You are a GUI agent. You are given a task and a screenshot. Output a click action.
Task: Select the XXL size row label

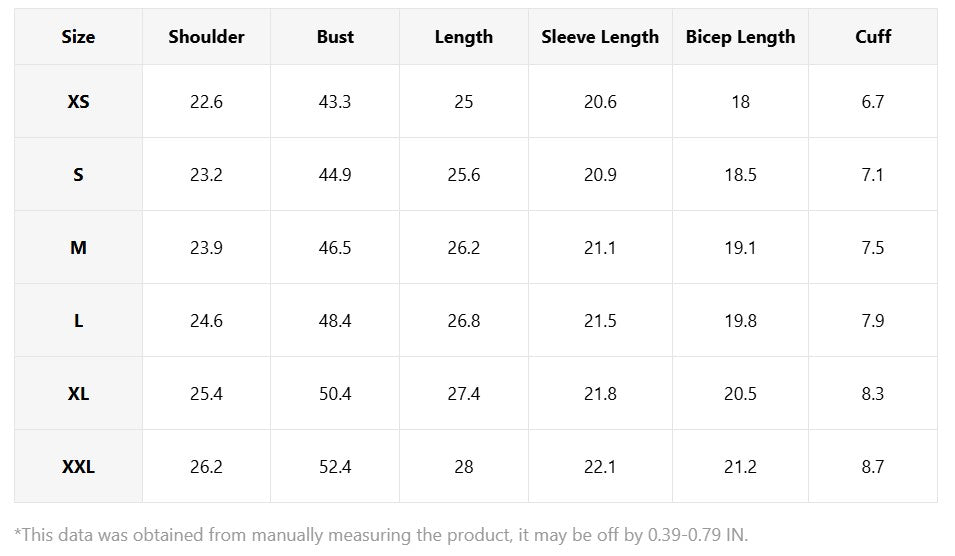point(78,467)
